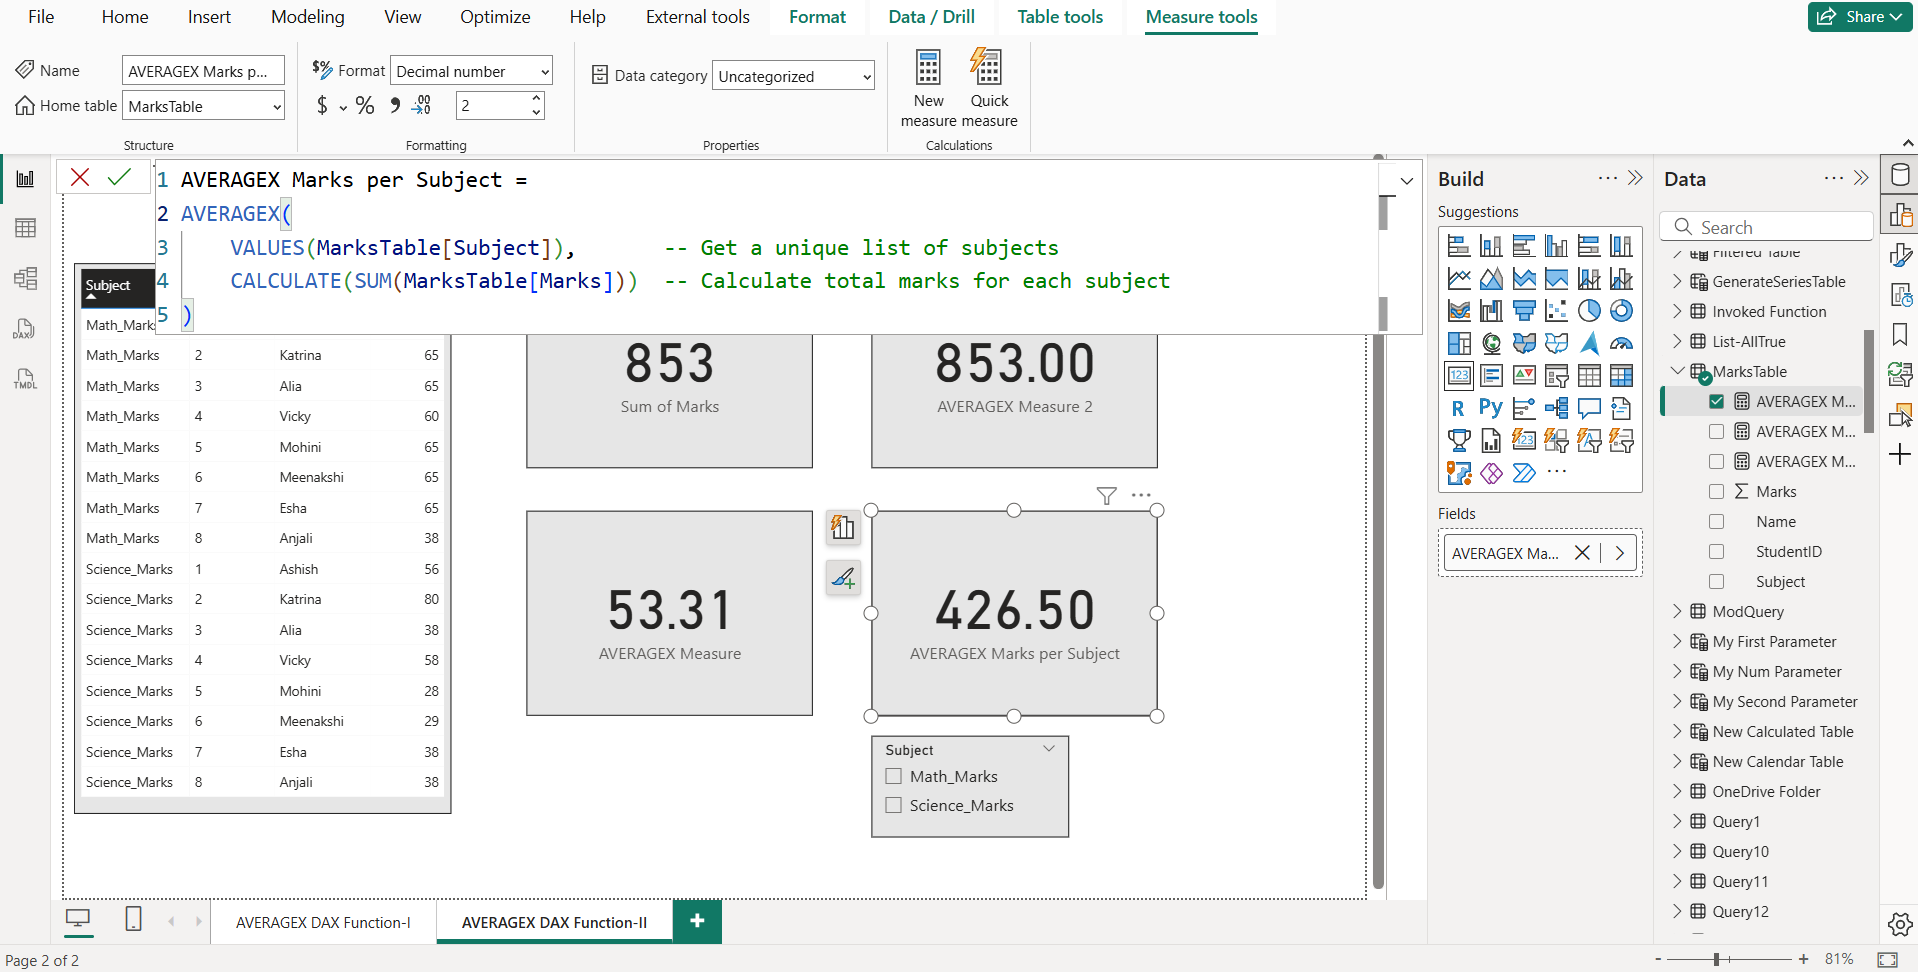The height and width of the screenshot is (972, 1918).
Task: Click the New measure icon
Action: click(928, 69)
